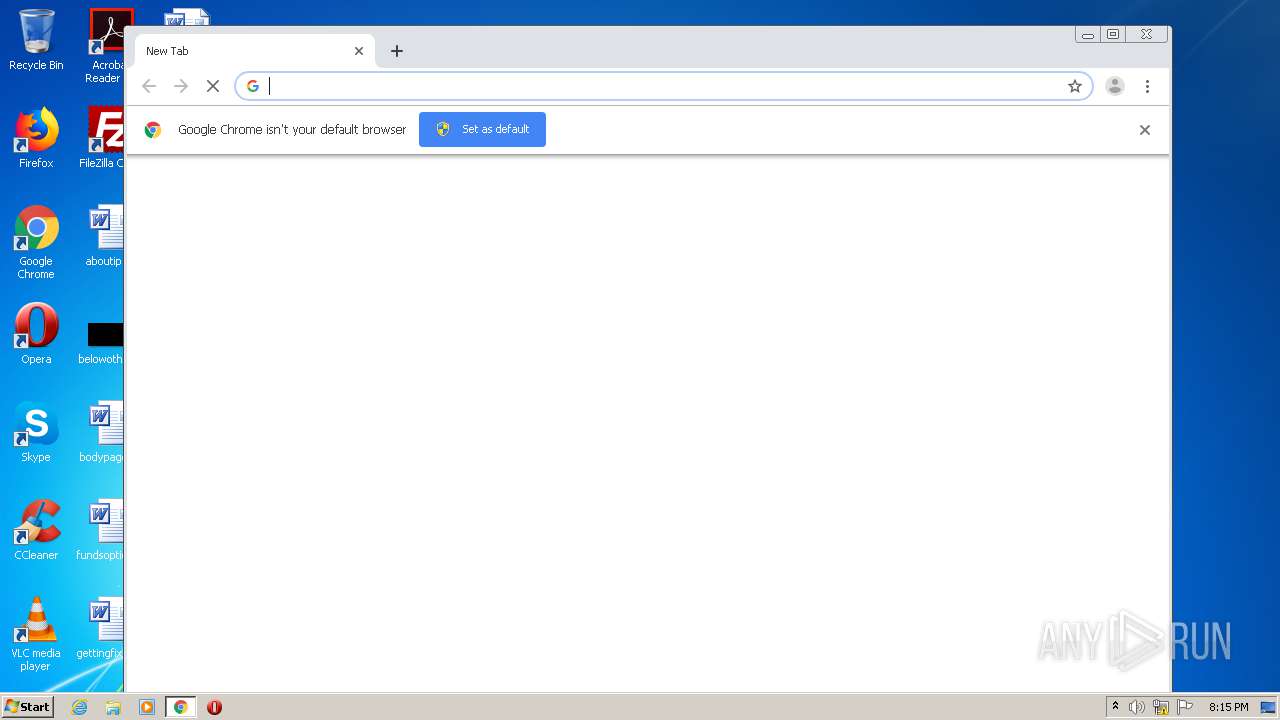The width and height of the screenshot is (1280, 720).
Task: Close the New Tab tab
Action: tap(359, 51)
